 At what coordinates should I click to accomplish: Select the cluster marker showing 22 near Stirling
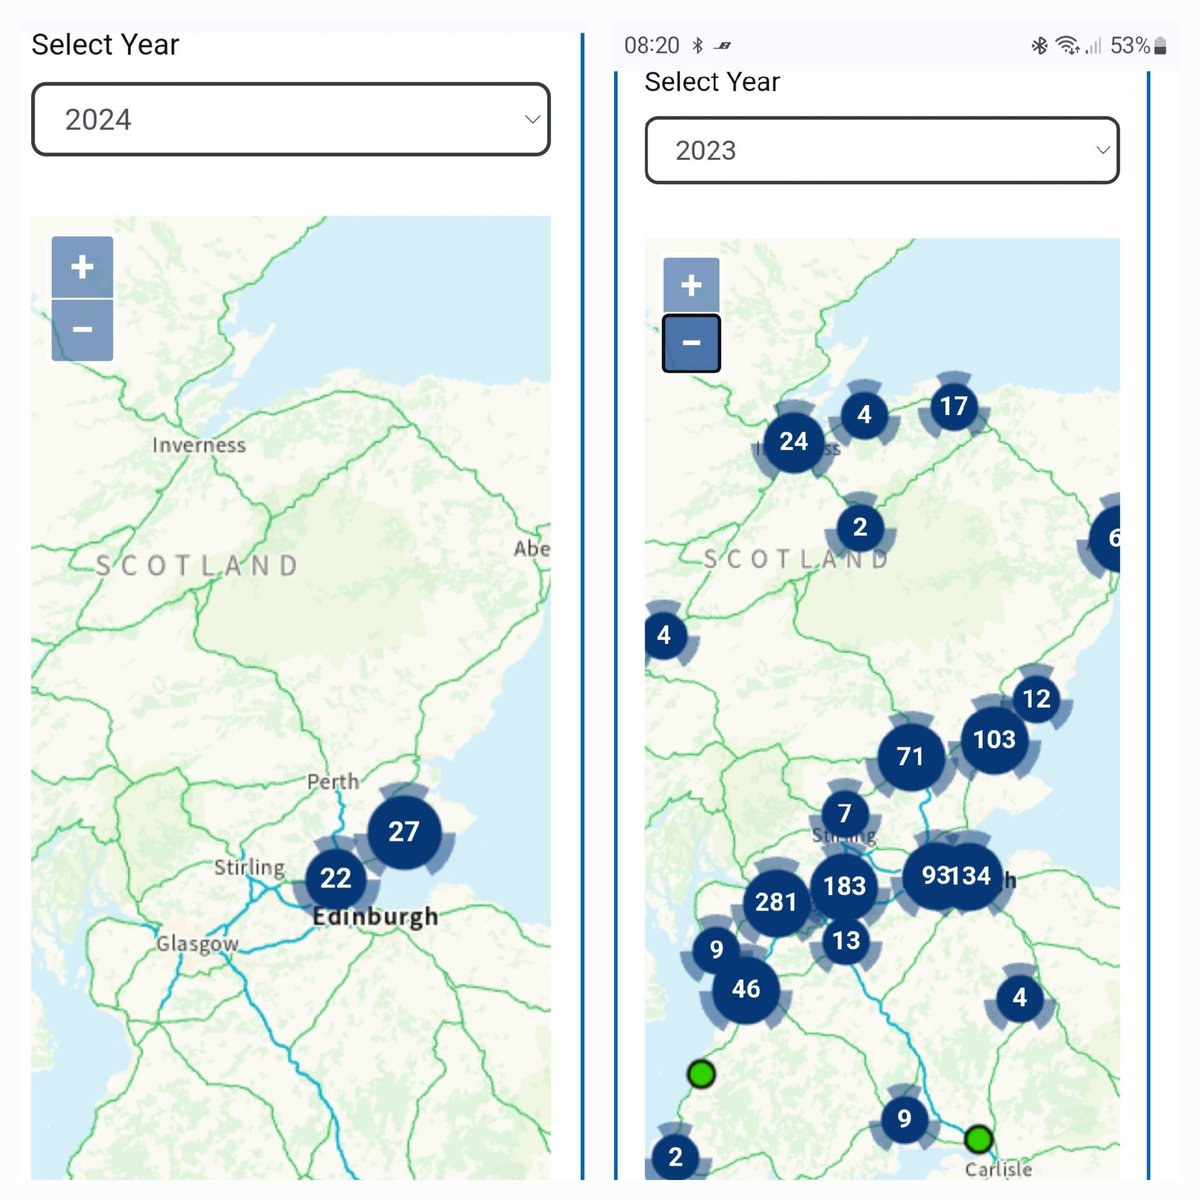(336, 879)
